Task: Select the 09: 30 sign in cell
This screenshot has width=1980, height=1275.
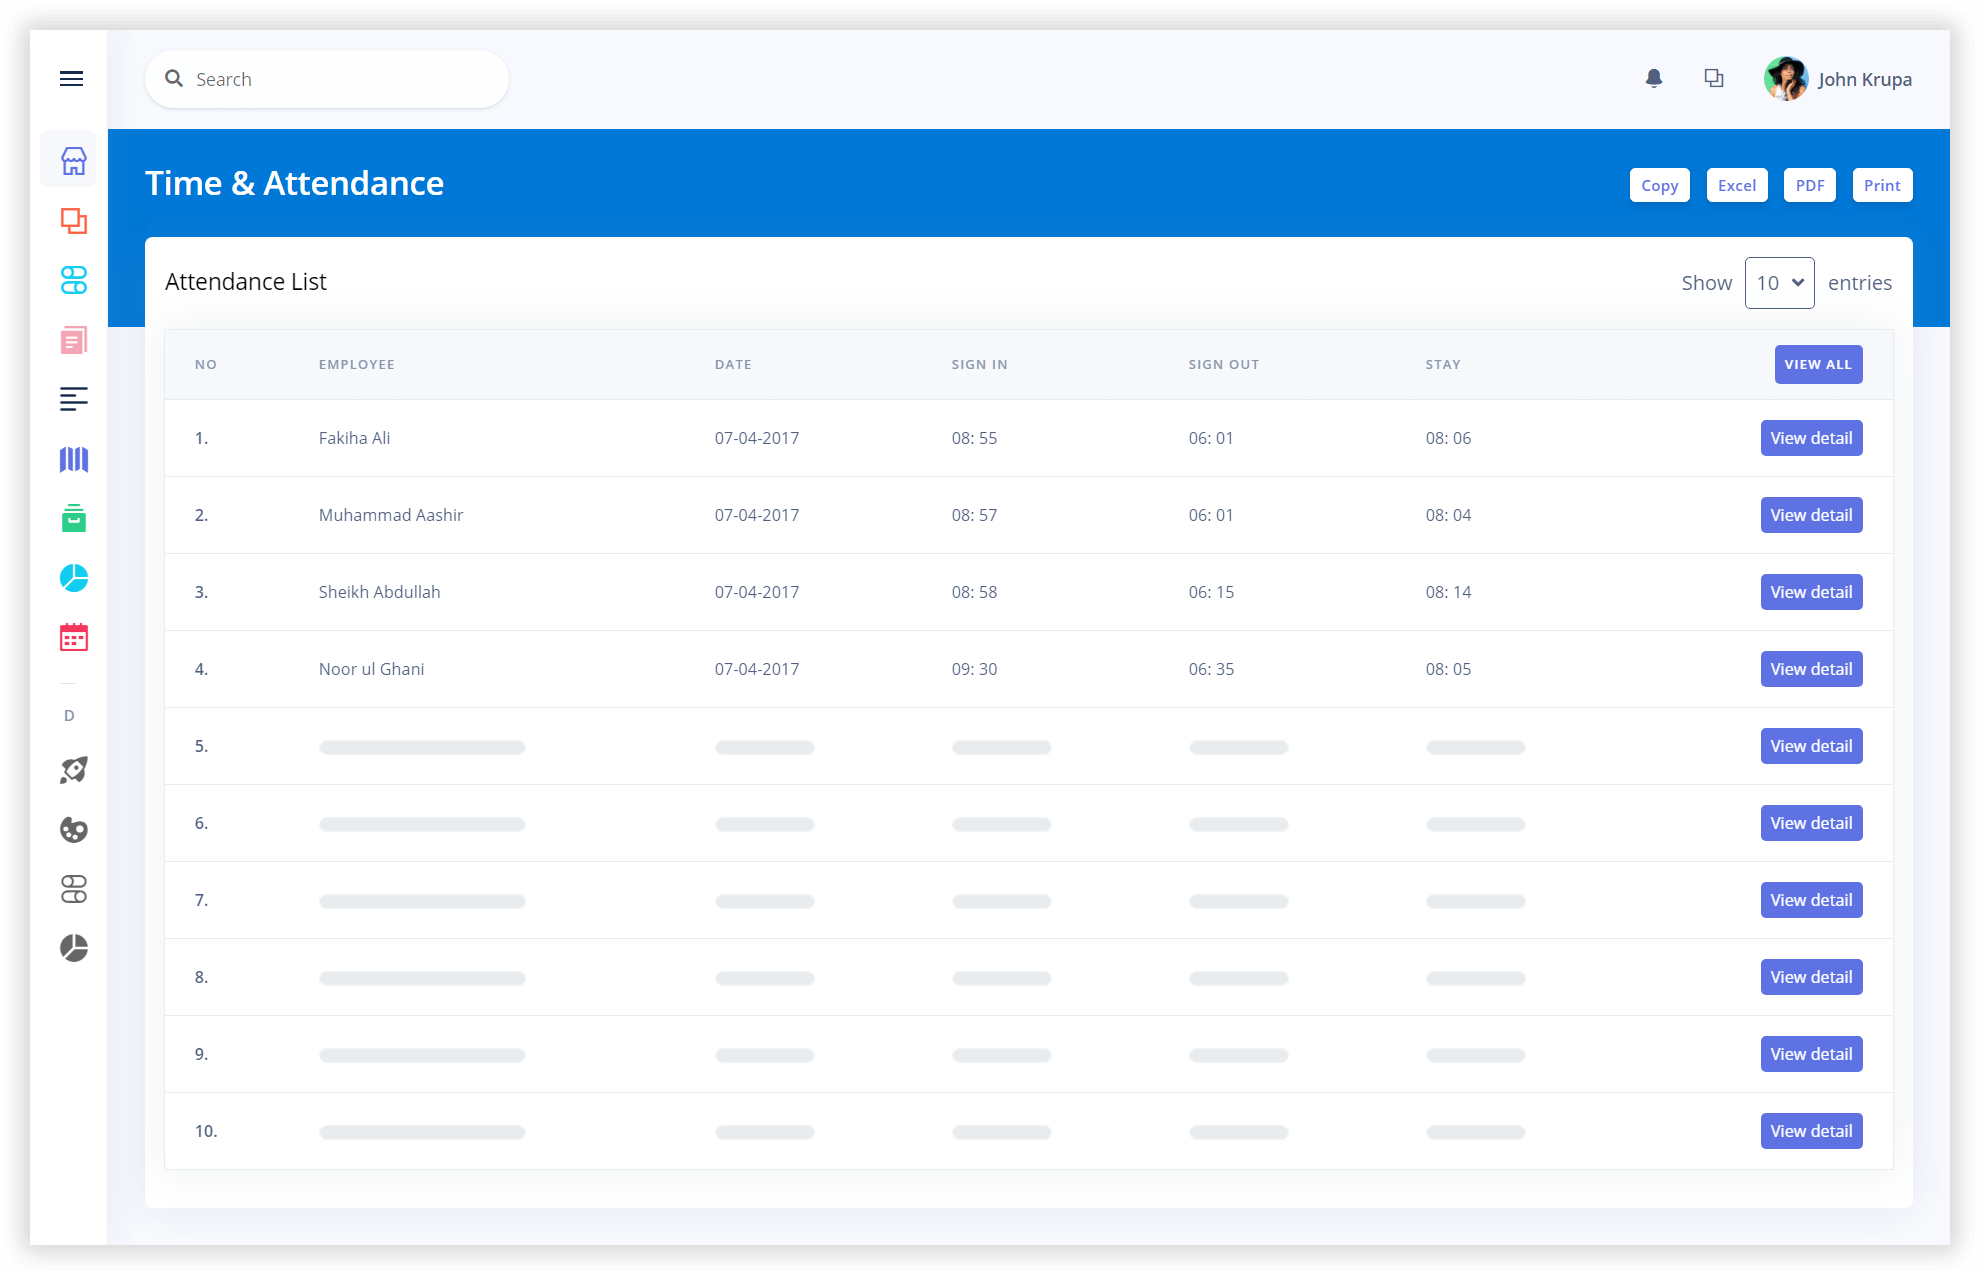Action: click(974, 669)
